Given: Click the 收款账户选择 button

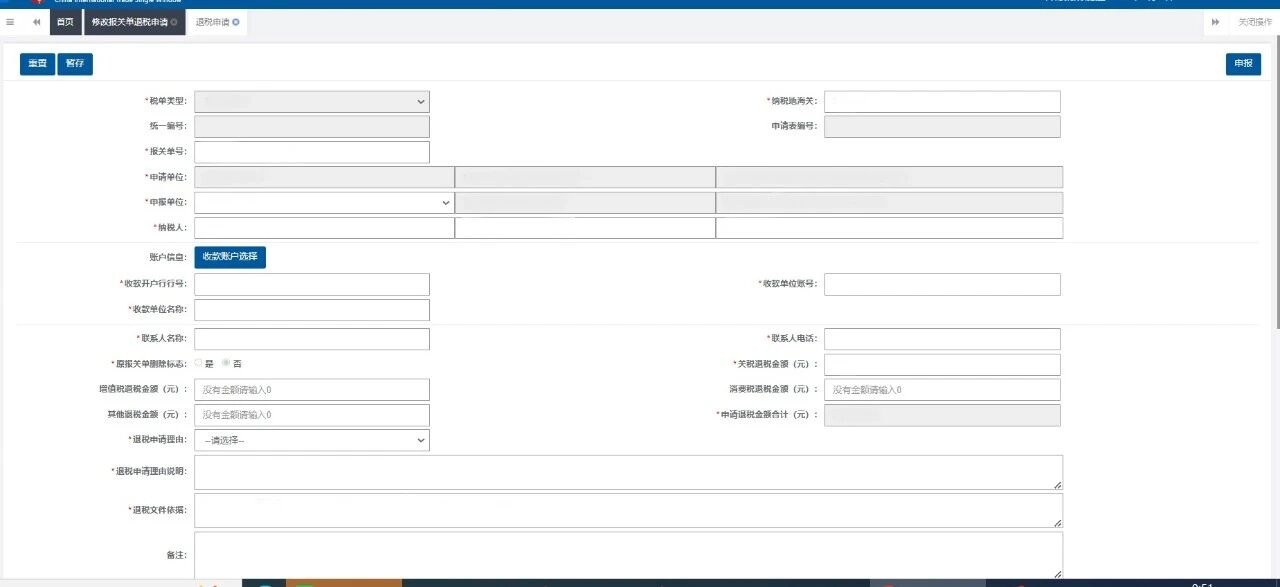Looking at the screenshot, I should [230, 257].
